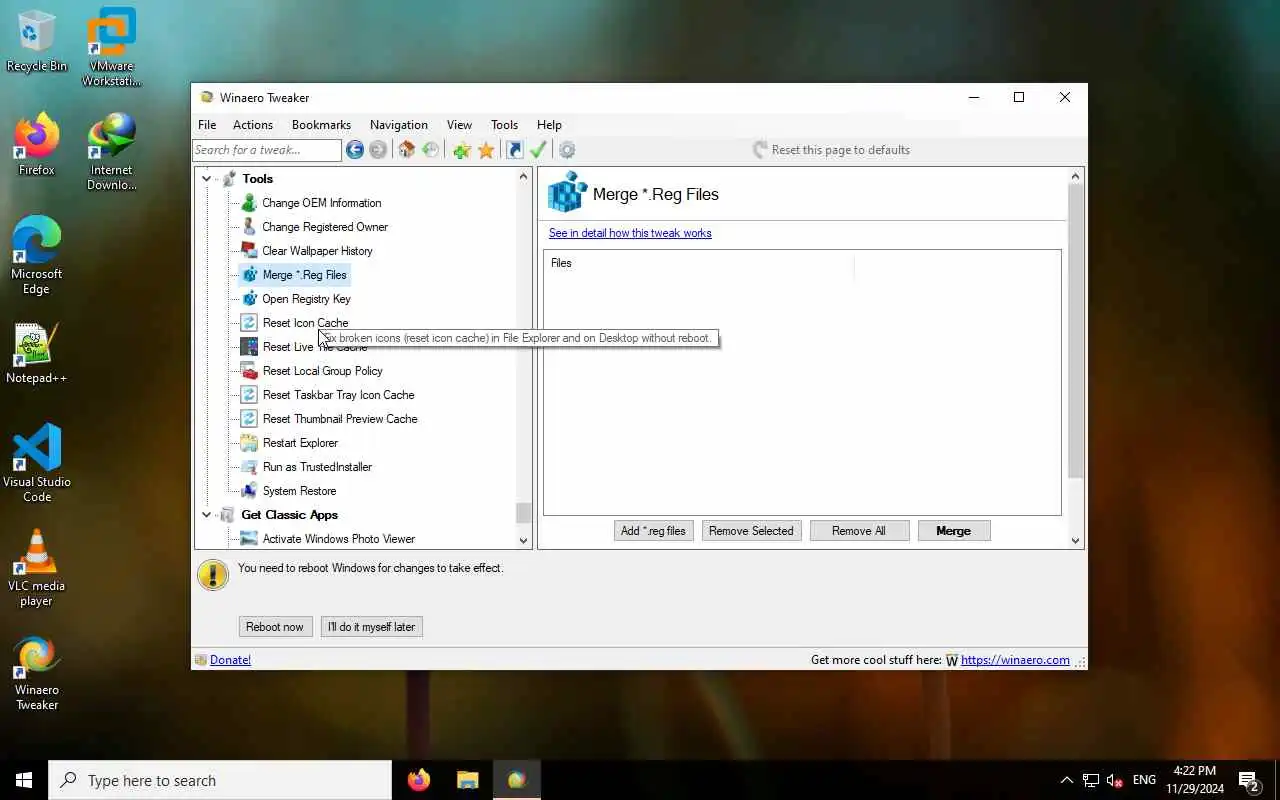Click the VLC media player desktop icon

37,552
